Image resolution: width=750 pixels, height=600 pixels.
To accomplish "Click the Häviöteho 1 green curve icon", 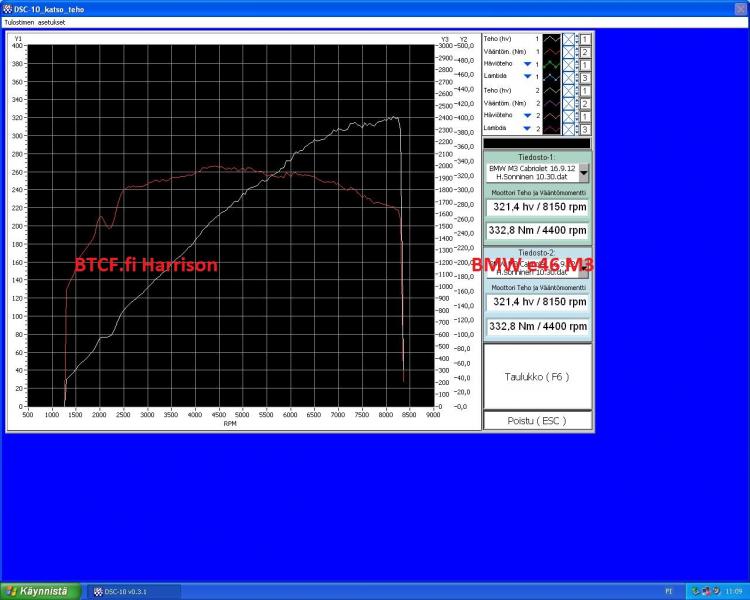I will [550, 63].
